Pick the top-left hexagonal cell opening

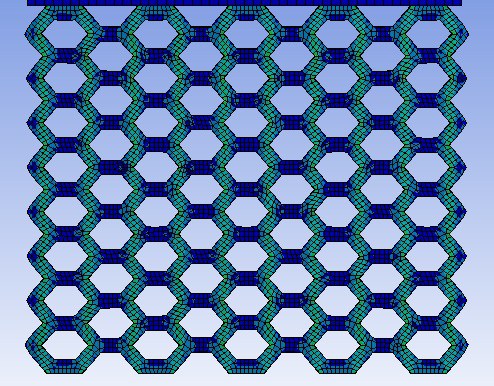[65, 34]
